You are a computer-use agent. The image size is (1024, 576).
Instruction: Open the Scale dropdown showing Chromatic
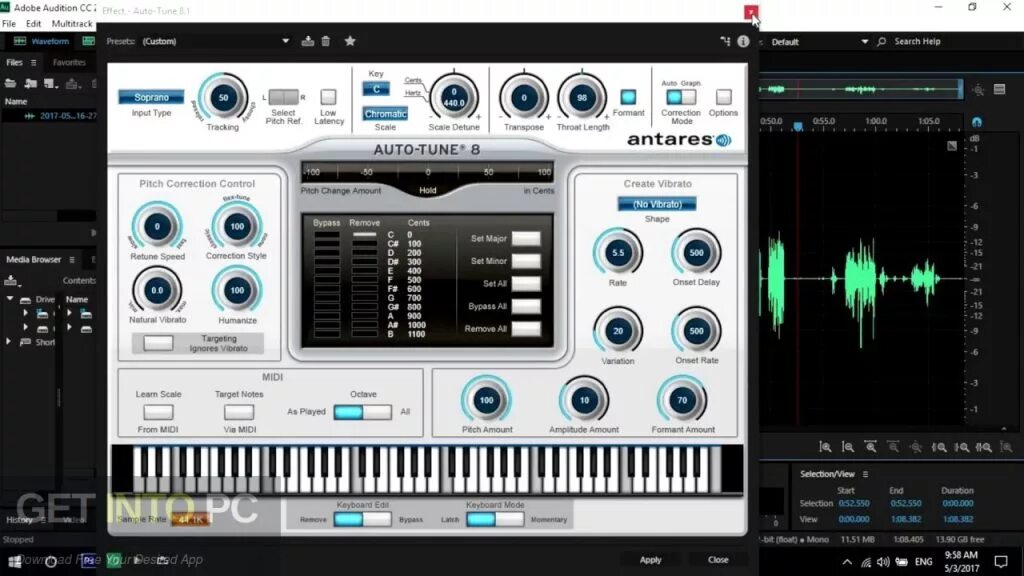pyautogui.click(x=385, y=114)
